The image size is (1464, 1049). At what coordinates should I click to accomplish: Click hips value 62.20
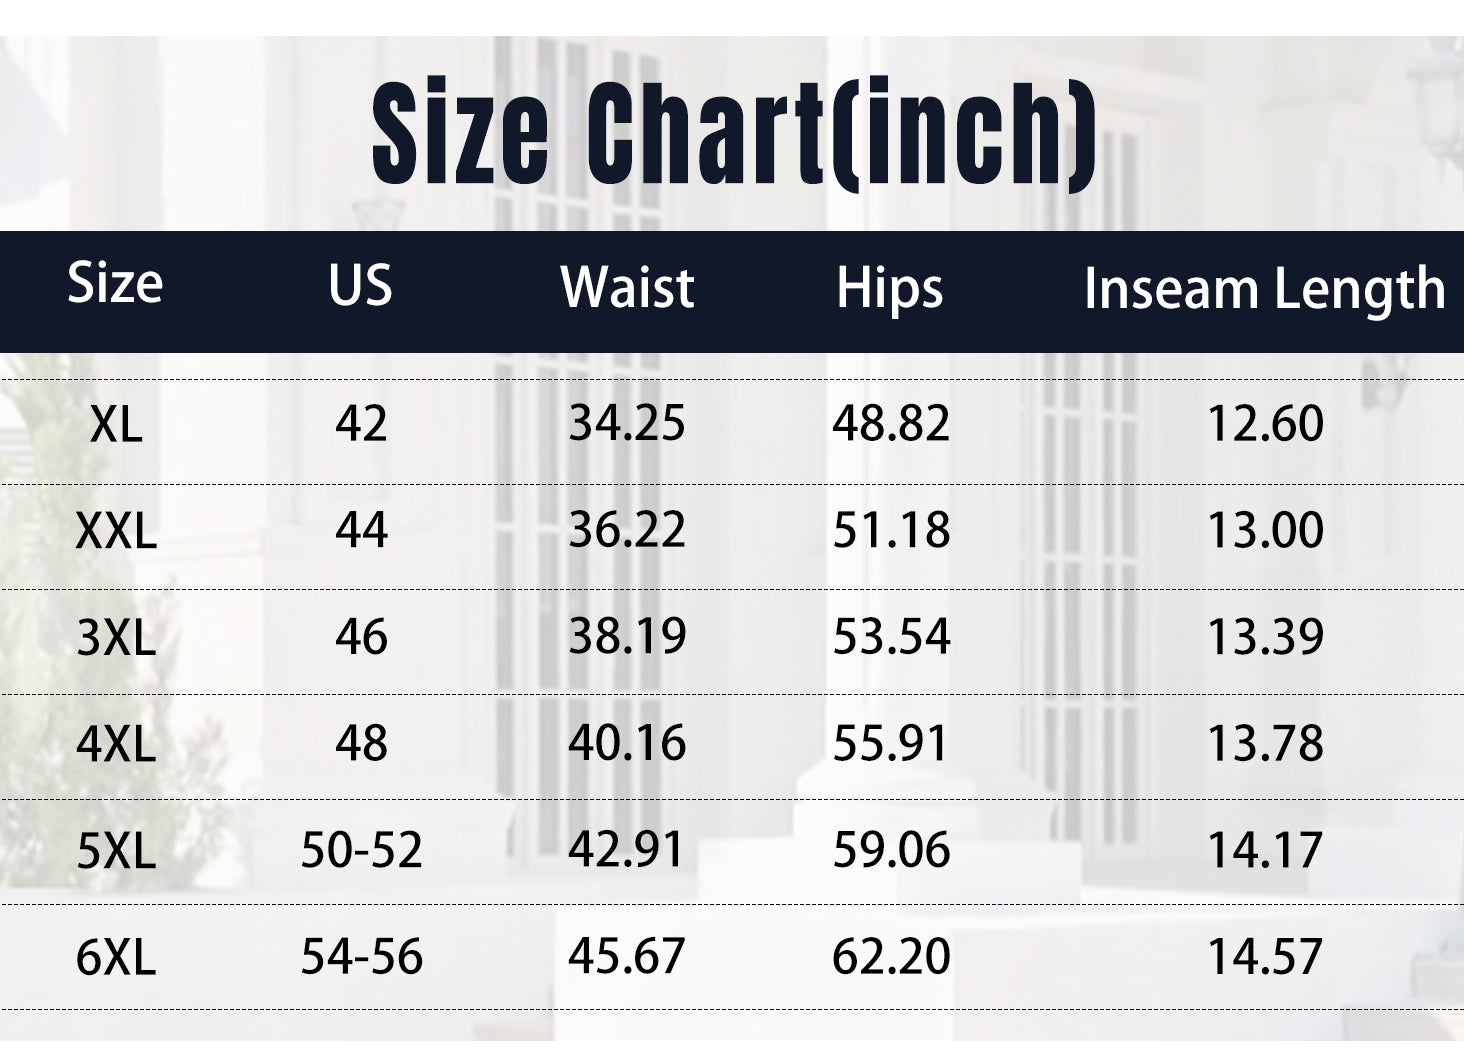coord(891,956)
